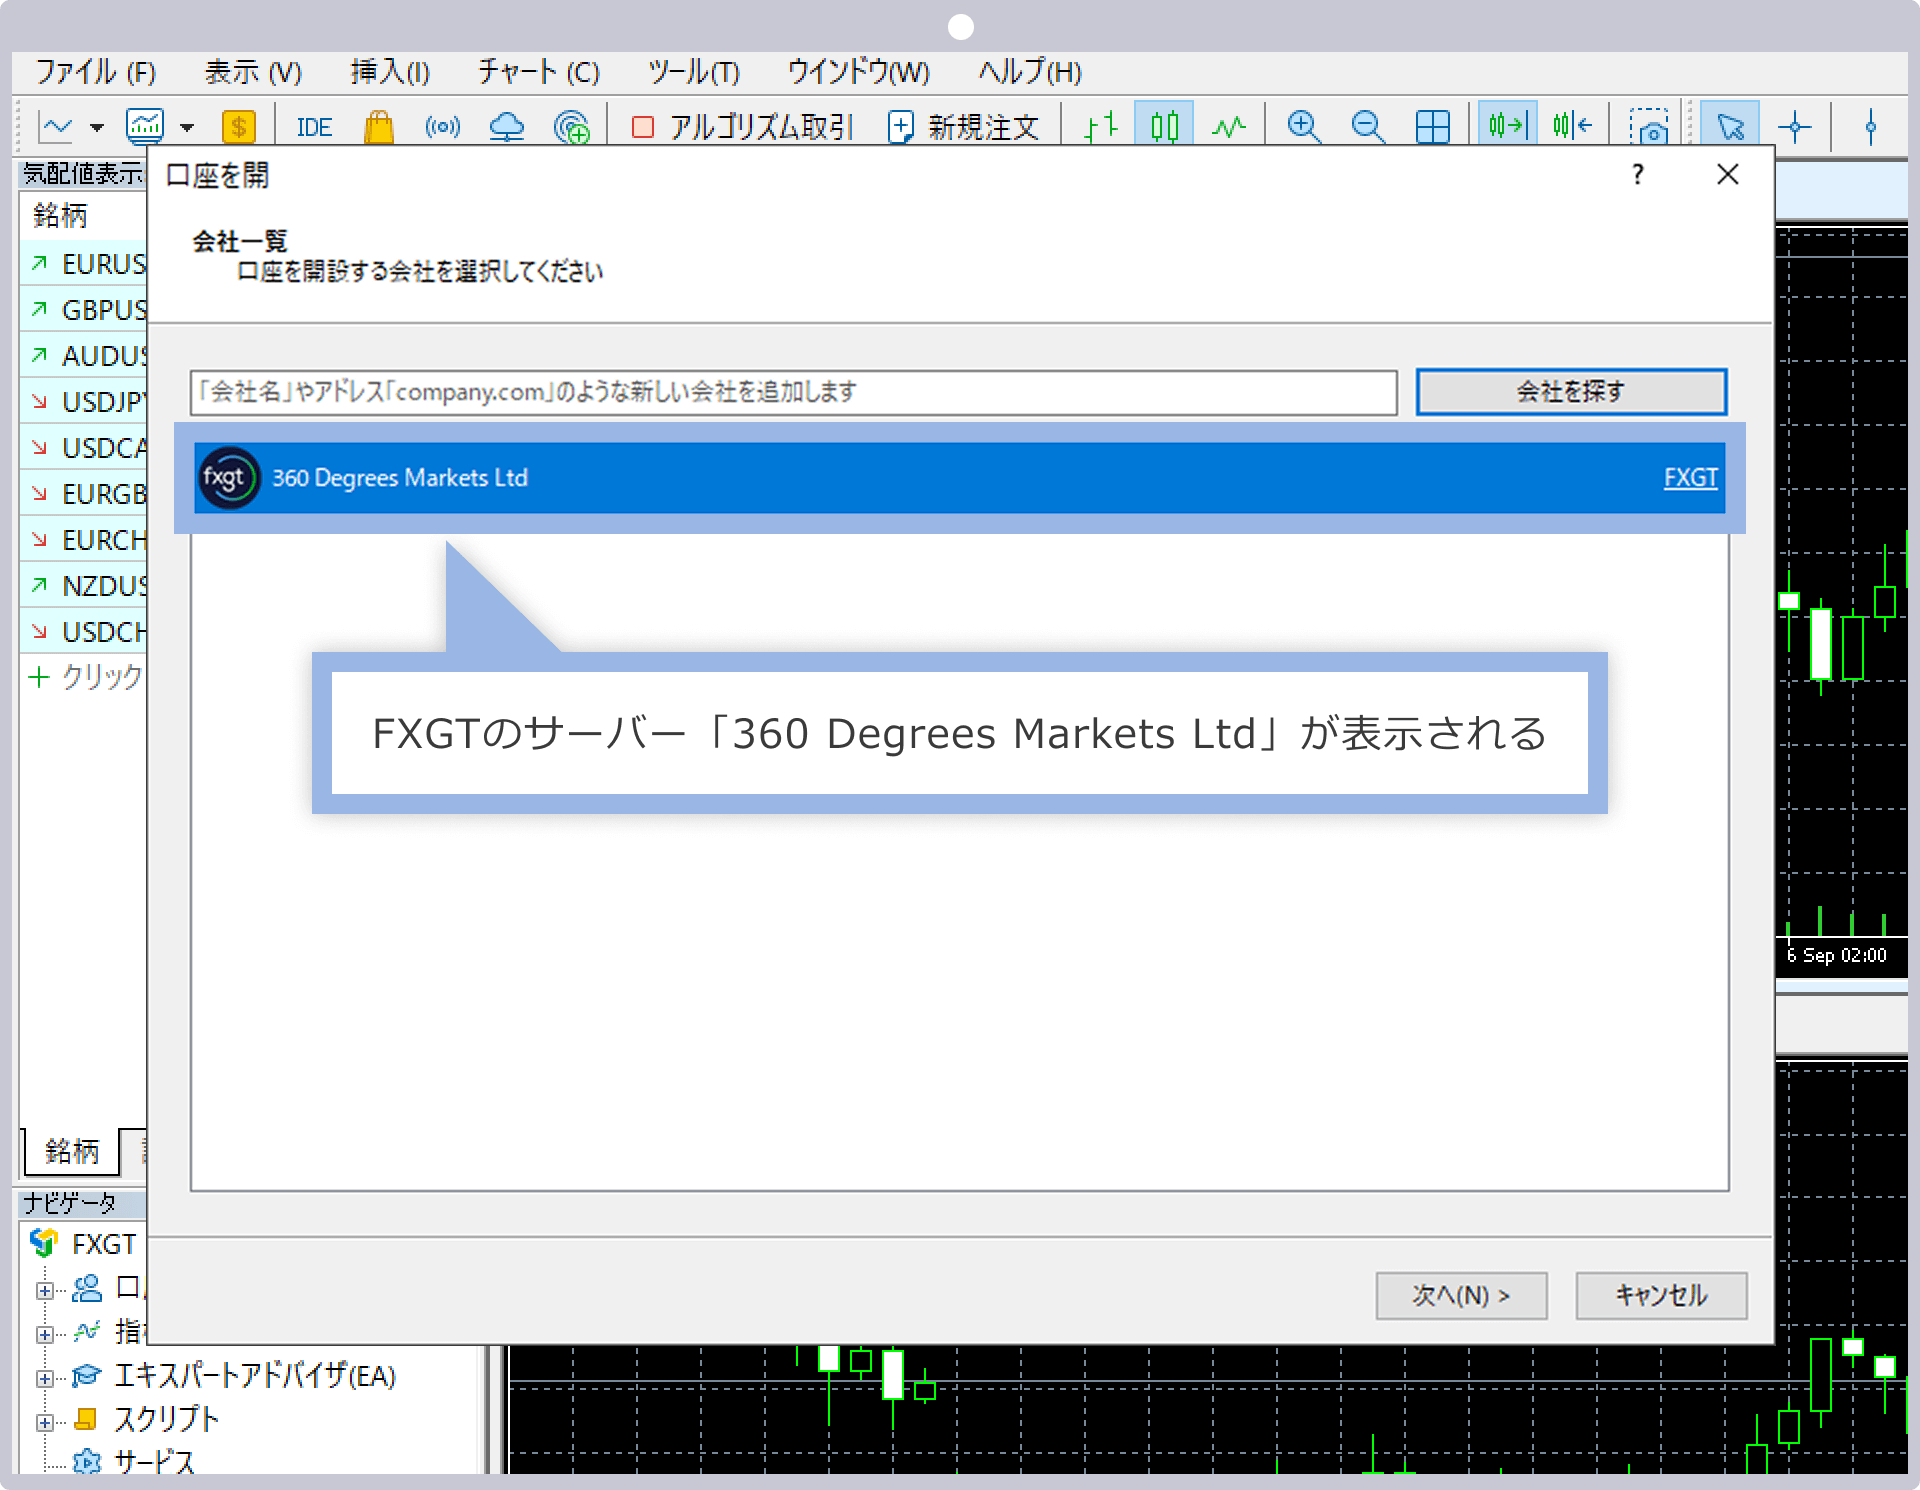
Task: Select USDCH symbol row
Action: pyautogui.click(x=84, y=632)
